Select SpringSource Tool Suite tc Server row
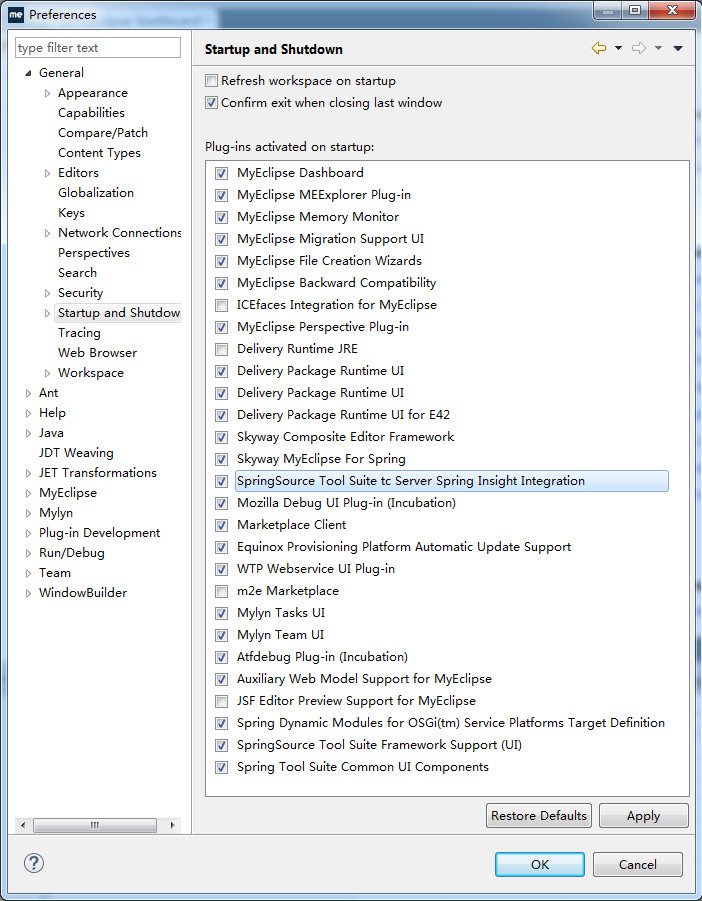Screen dimensions: 702x901 pyautogui.click(x=452, y=481)
